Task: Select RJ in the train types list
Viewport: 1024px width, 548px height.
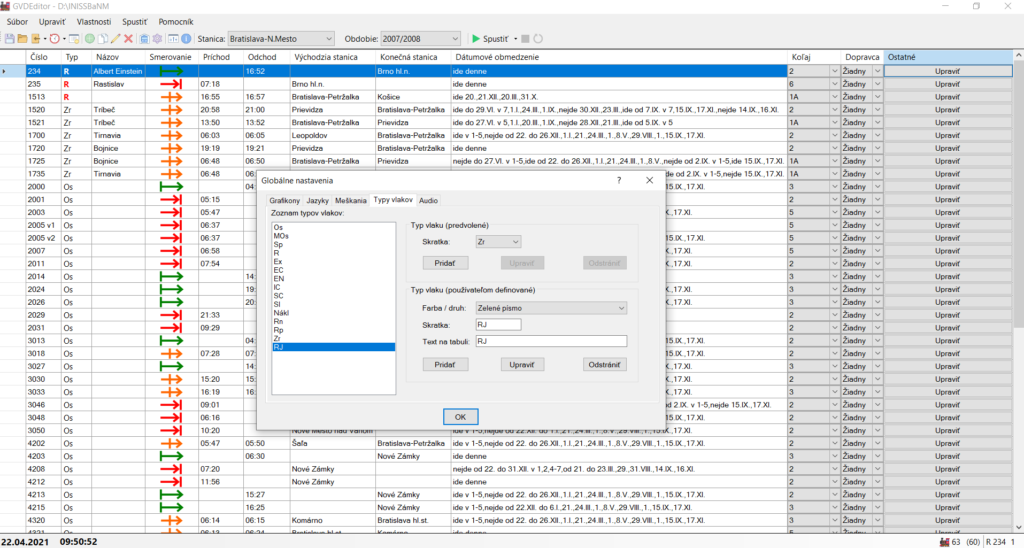Action: pos(333,347)
